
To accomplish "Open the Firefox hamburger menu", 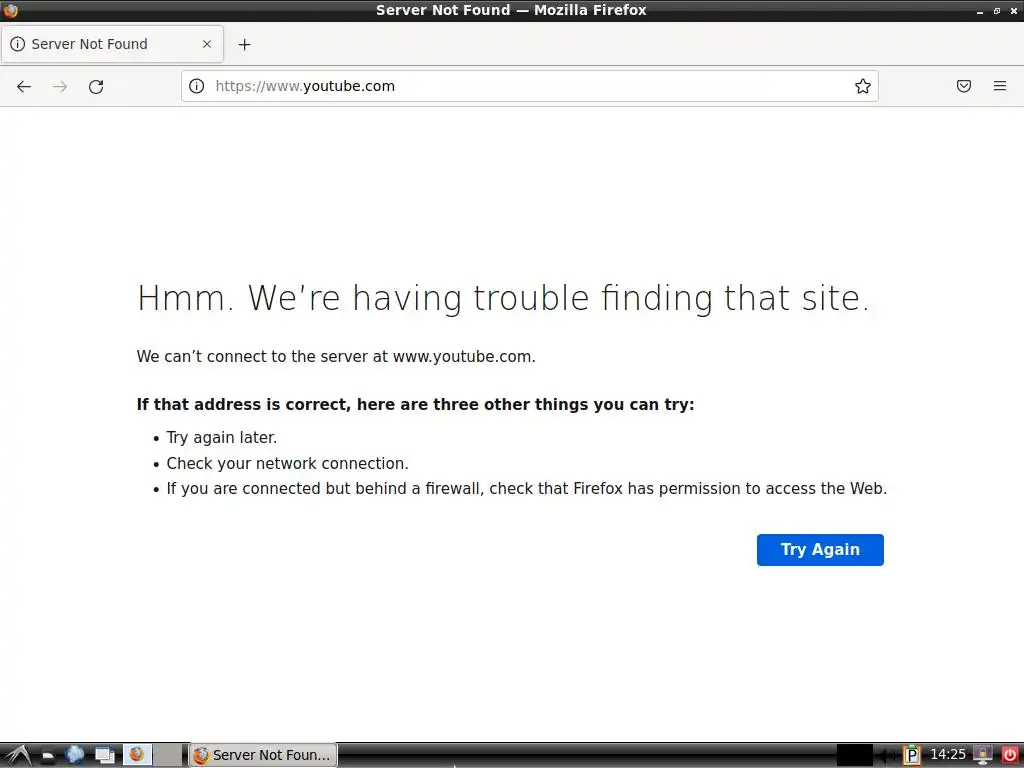I will 1000,86.
